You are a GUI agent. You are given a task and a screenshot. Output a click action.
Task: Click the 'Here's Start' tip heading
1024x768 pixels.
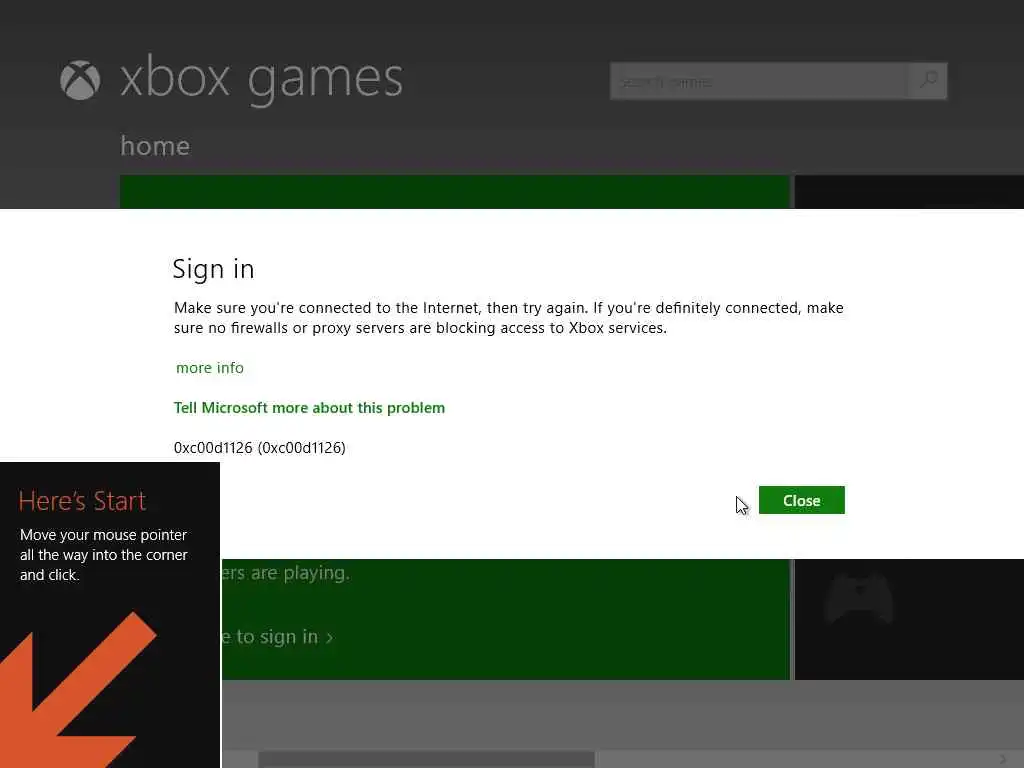click(82, 501)
